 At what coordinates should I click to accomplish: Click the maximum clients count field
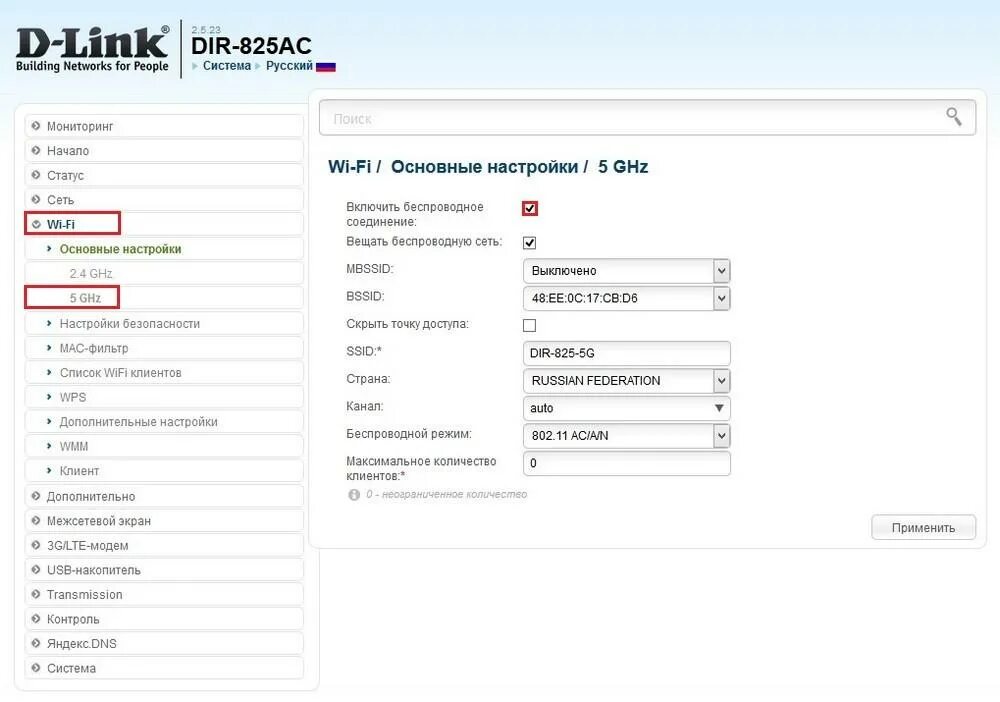[626, 464]
